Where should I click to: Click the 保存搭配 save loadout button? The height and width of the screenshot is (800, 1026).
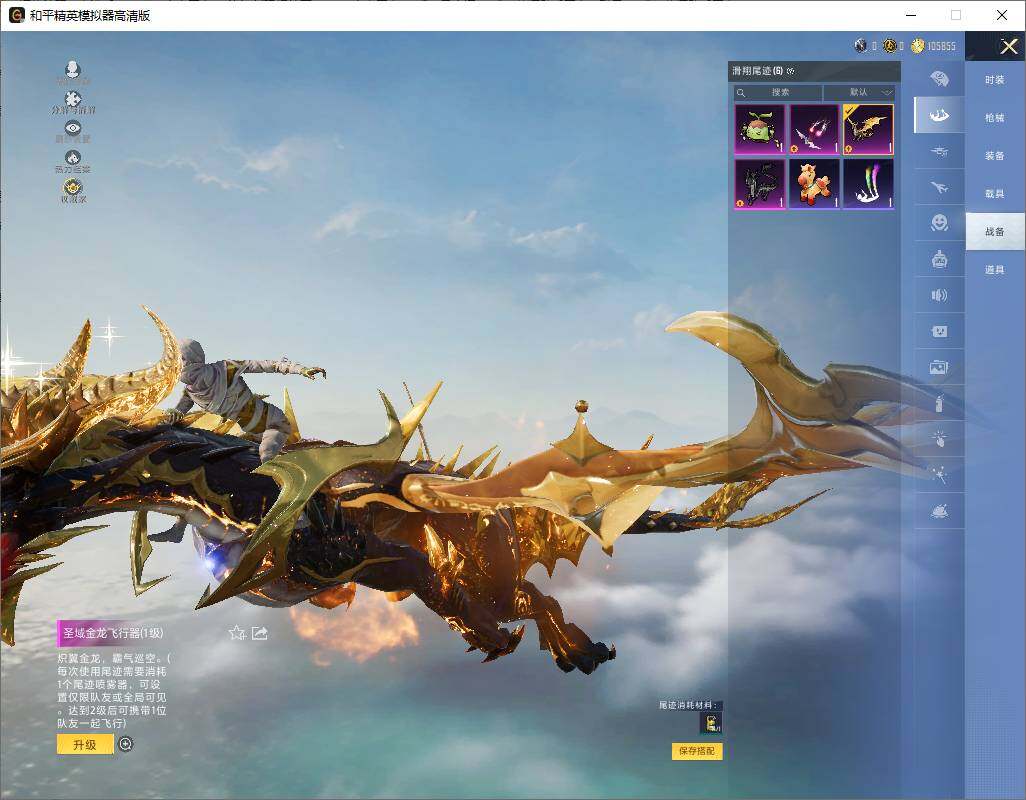pos(697,751)
